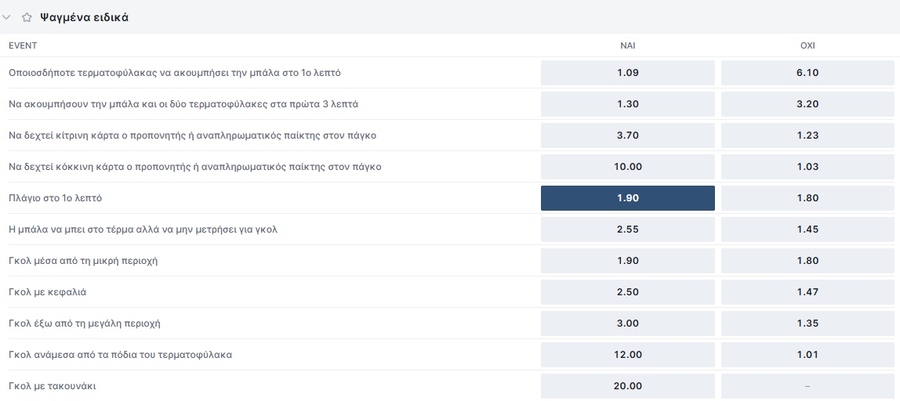900x401 pixels.
Task: Choose ΝΑΙ 2.55 for disallowed goal
Action: click(x=628, y=229)
